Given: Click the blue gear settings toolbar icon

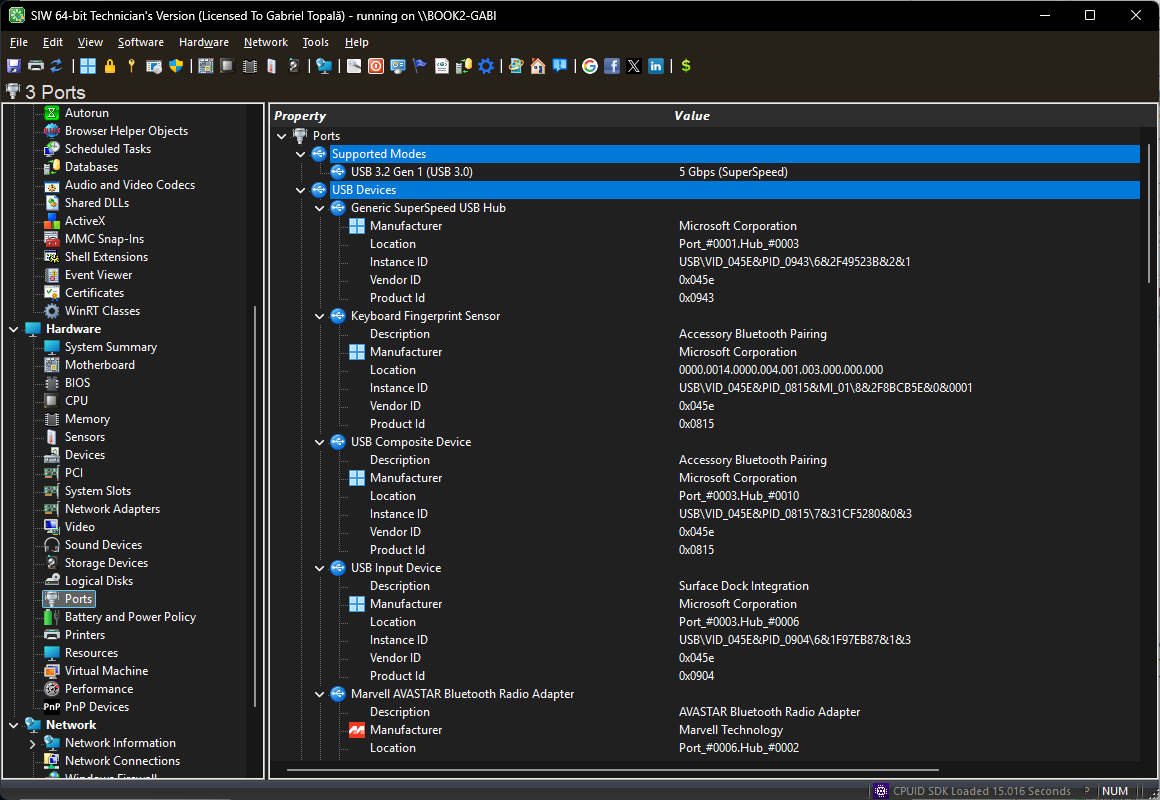Looking at the screenshot, I should coord(486,66).
